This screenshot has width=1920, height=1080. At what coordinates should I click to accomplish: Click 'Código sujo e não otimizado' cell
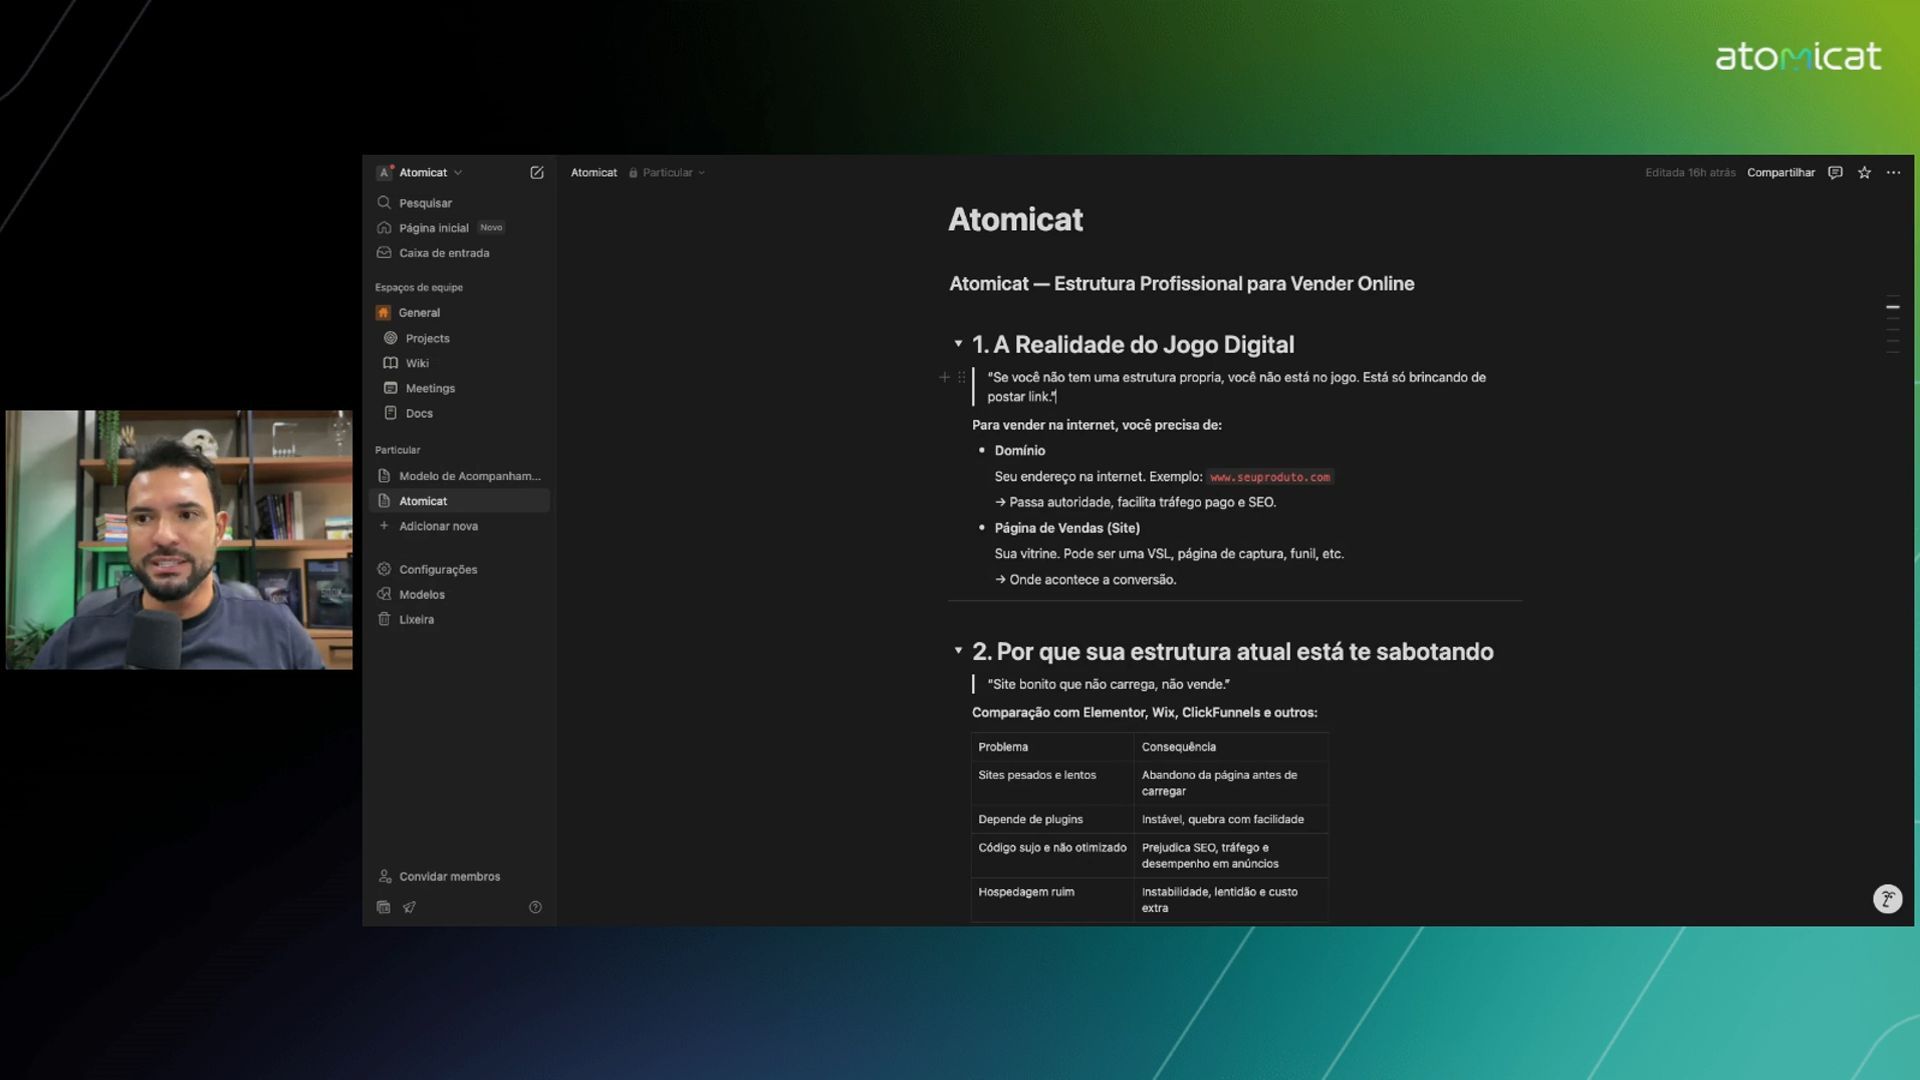pyautogui.click(x=1052, y=855)
